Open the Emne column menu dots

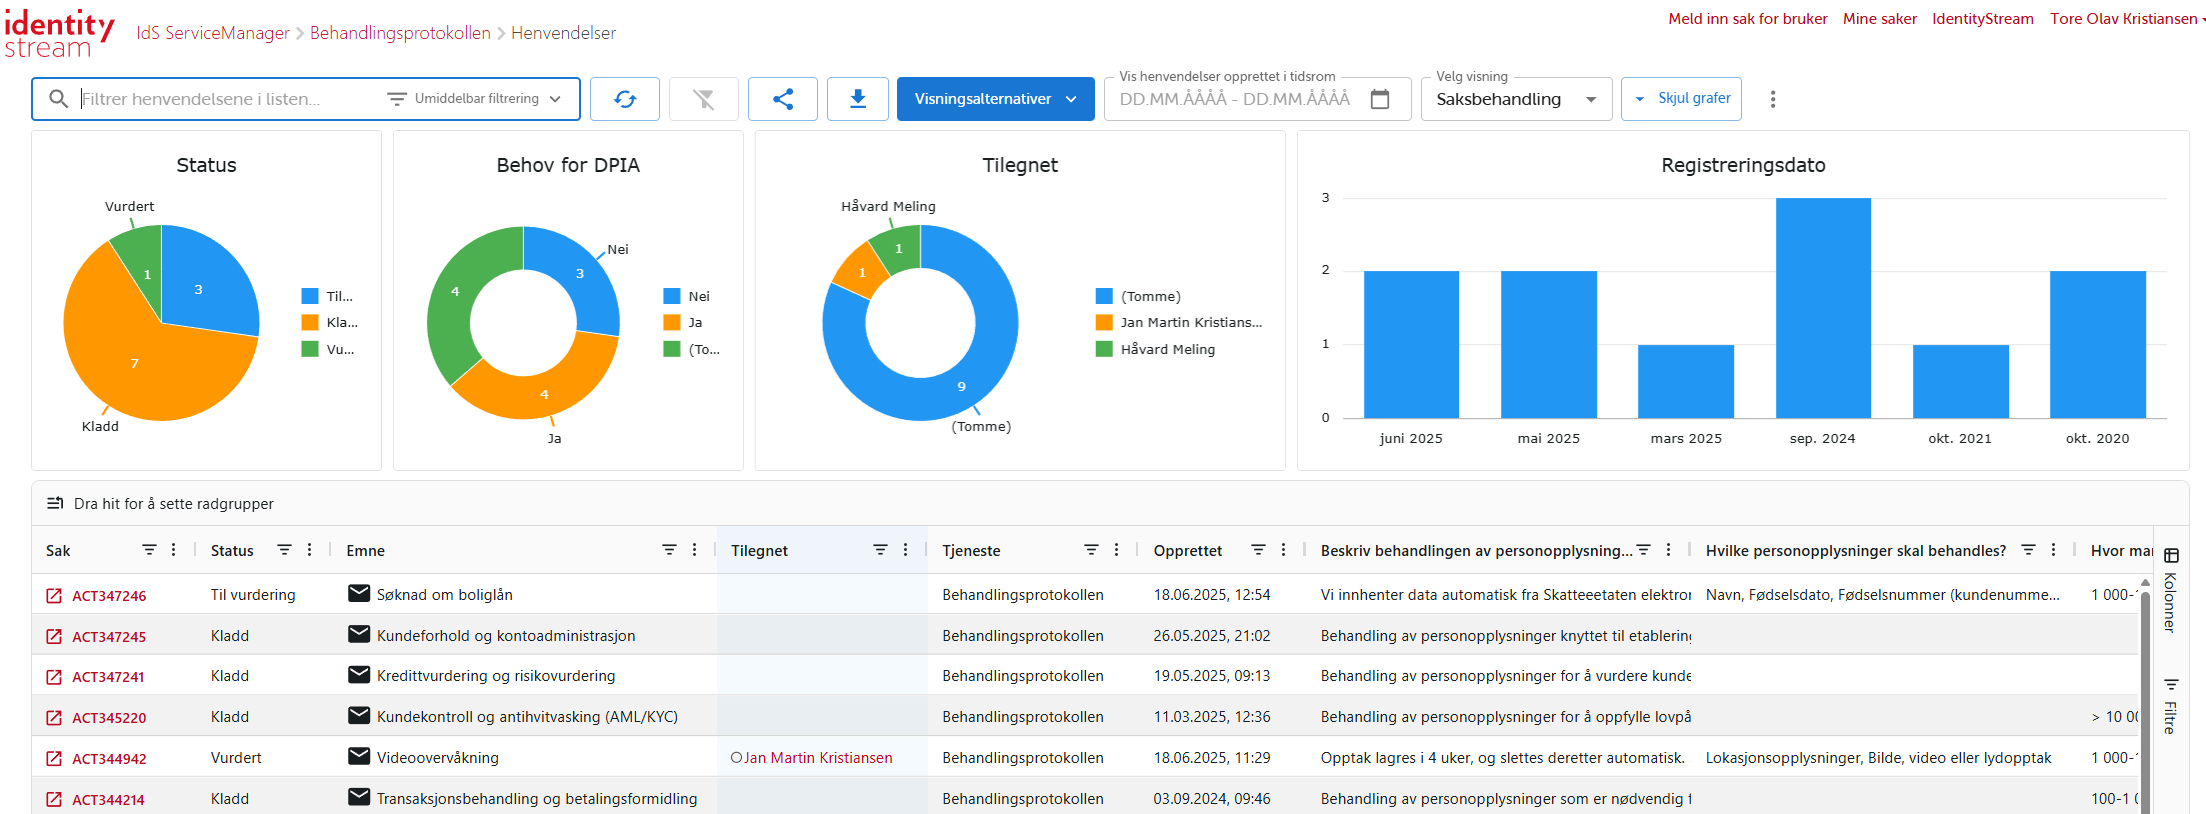pos(694,550)
